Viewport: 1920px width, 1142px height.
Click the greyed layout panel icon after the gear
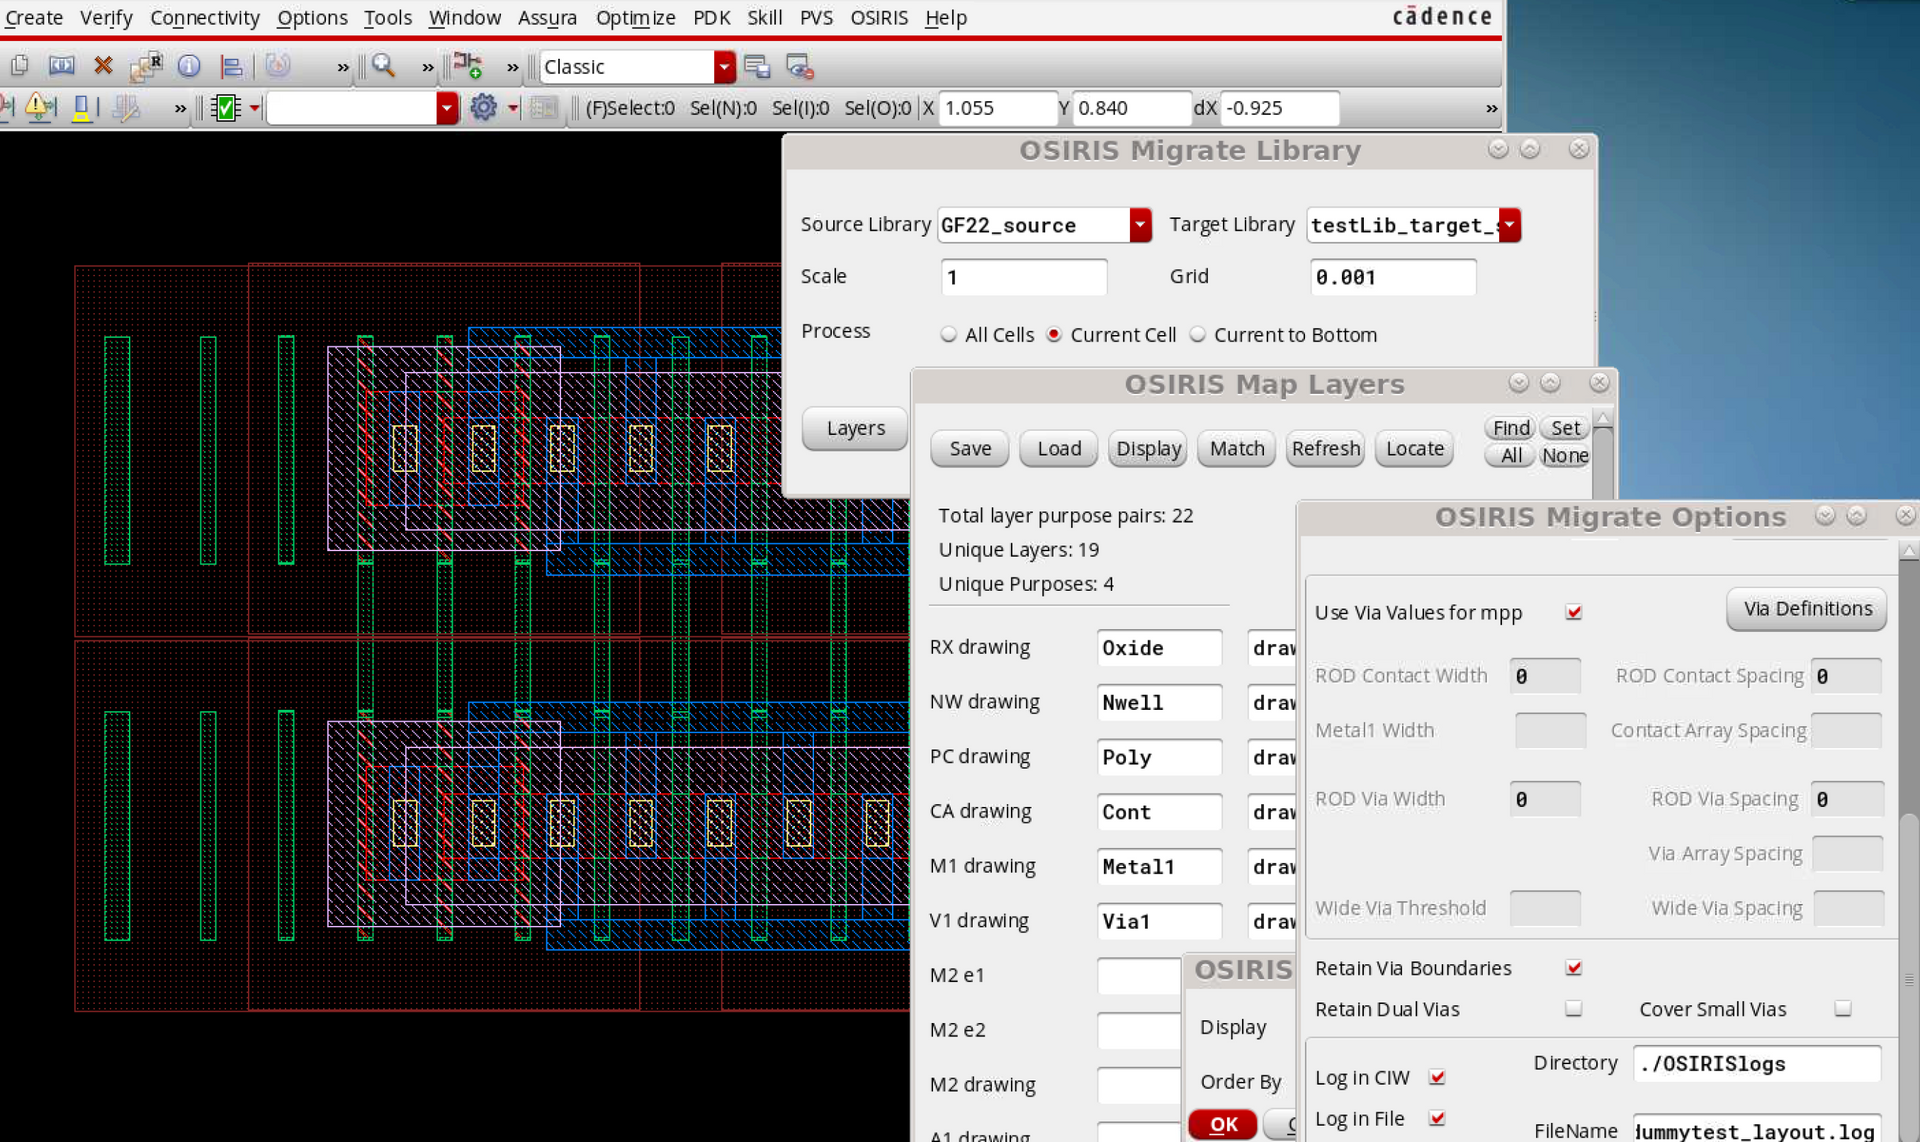pos(543,107)
